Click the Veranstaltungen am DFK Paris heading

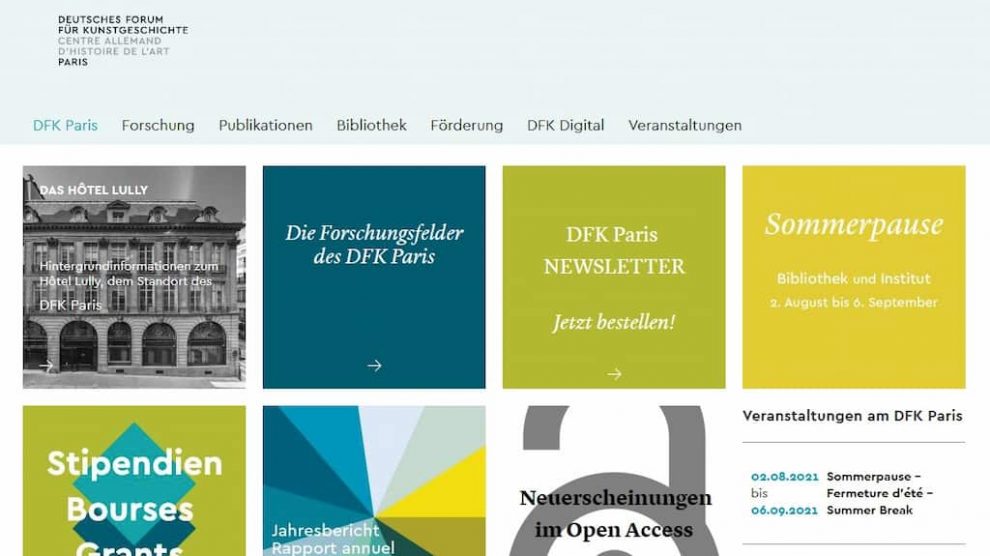(852, 416)
